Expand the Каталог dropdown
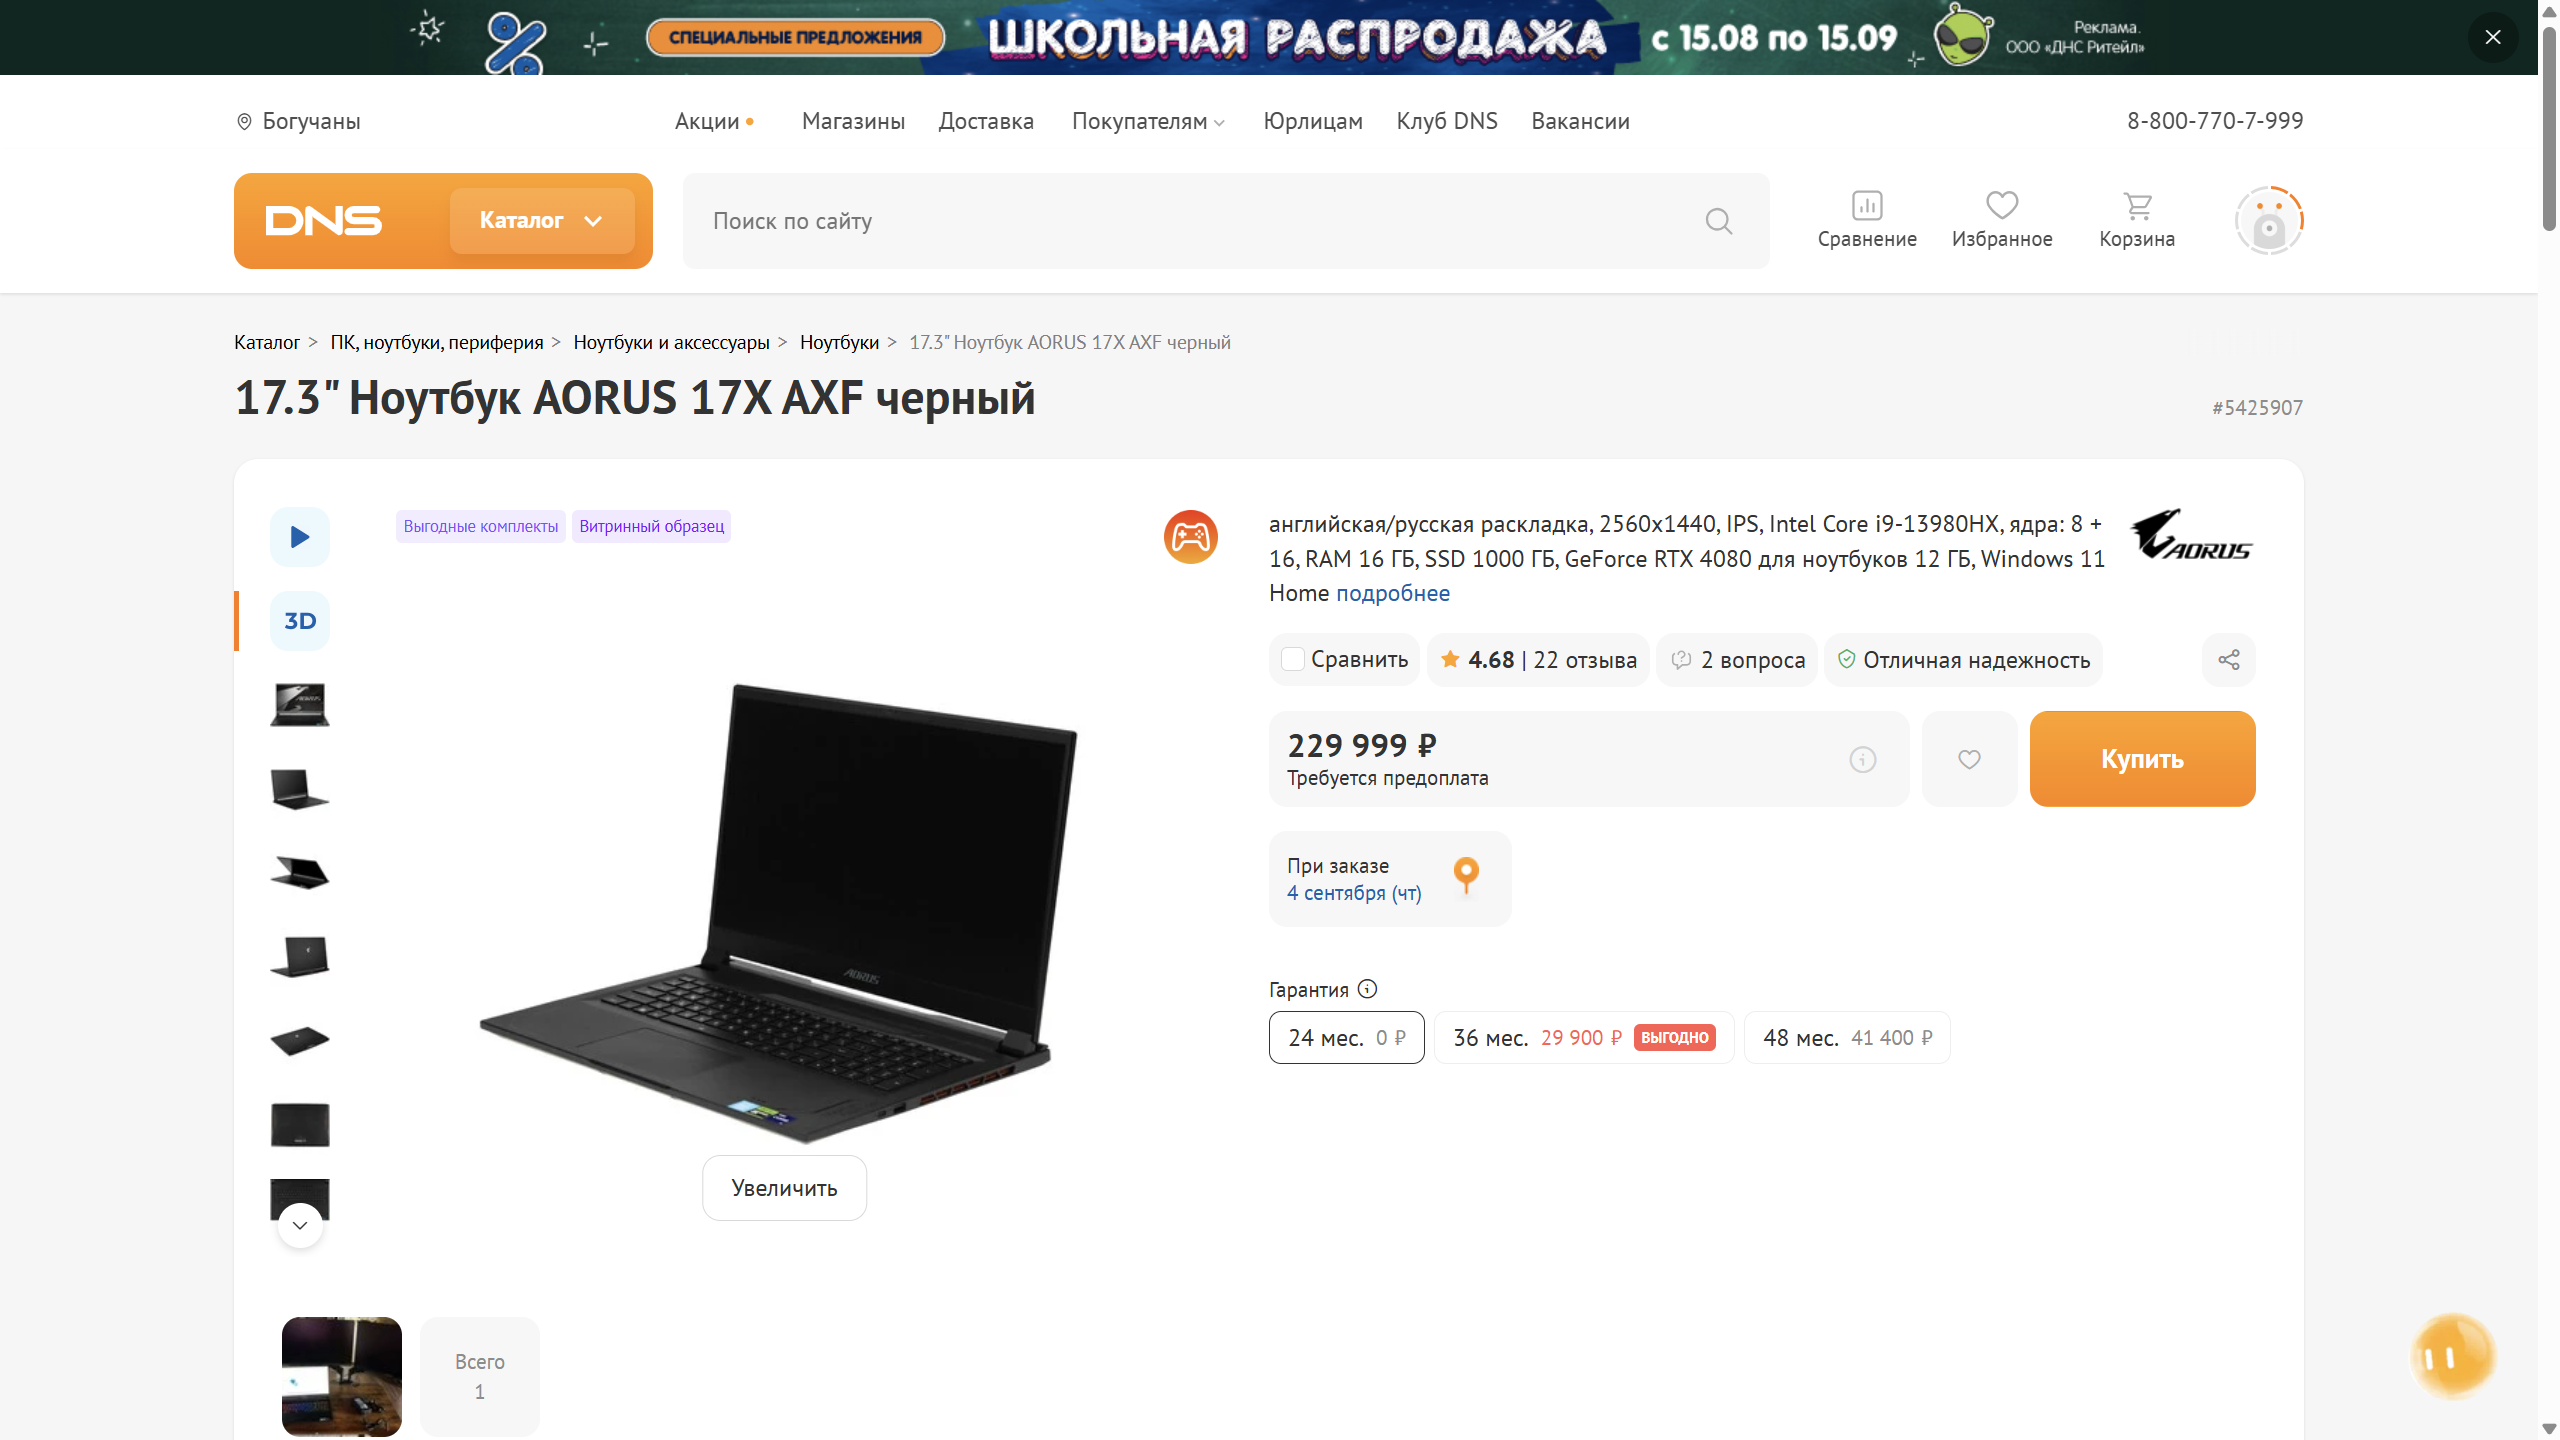Viewport: 2560px width, 1440px height. [542, 221]
